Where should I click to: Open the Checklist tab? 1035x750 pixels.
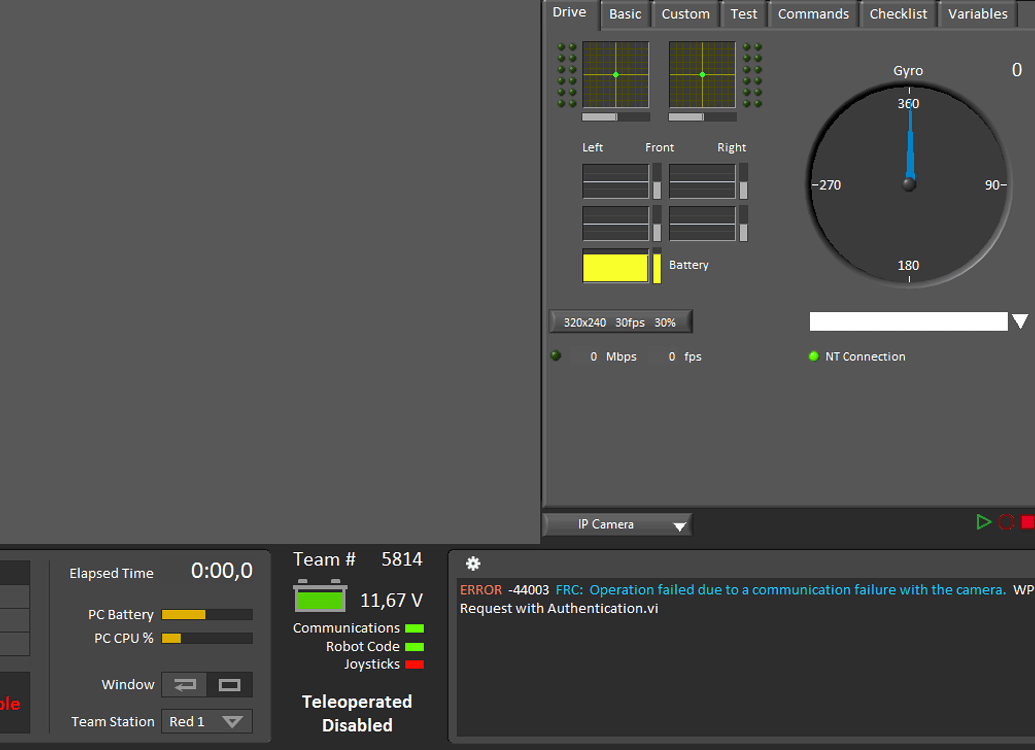pos(898,14)
